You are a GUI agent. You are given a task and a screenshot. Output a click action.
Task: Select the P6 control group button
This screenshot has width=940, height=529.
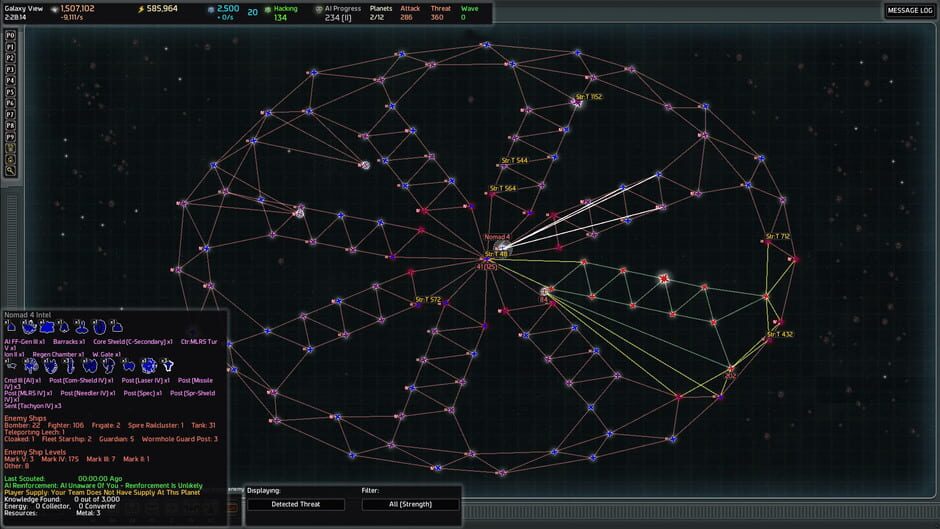pyautogui.click(x=10, y=103)
